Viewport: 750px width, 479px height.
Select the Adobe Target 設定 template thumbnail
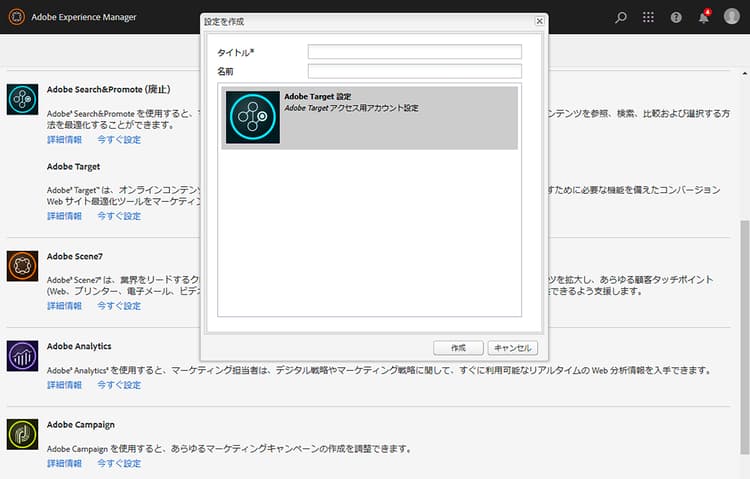coord(253,117)
